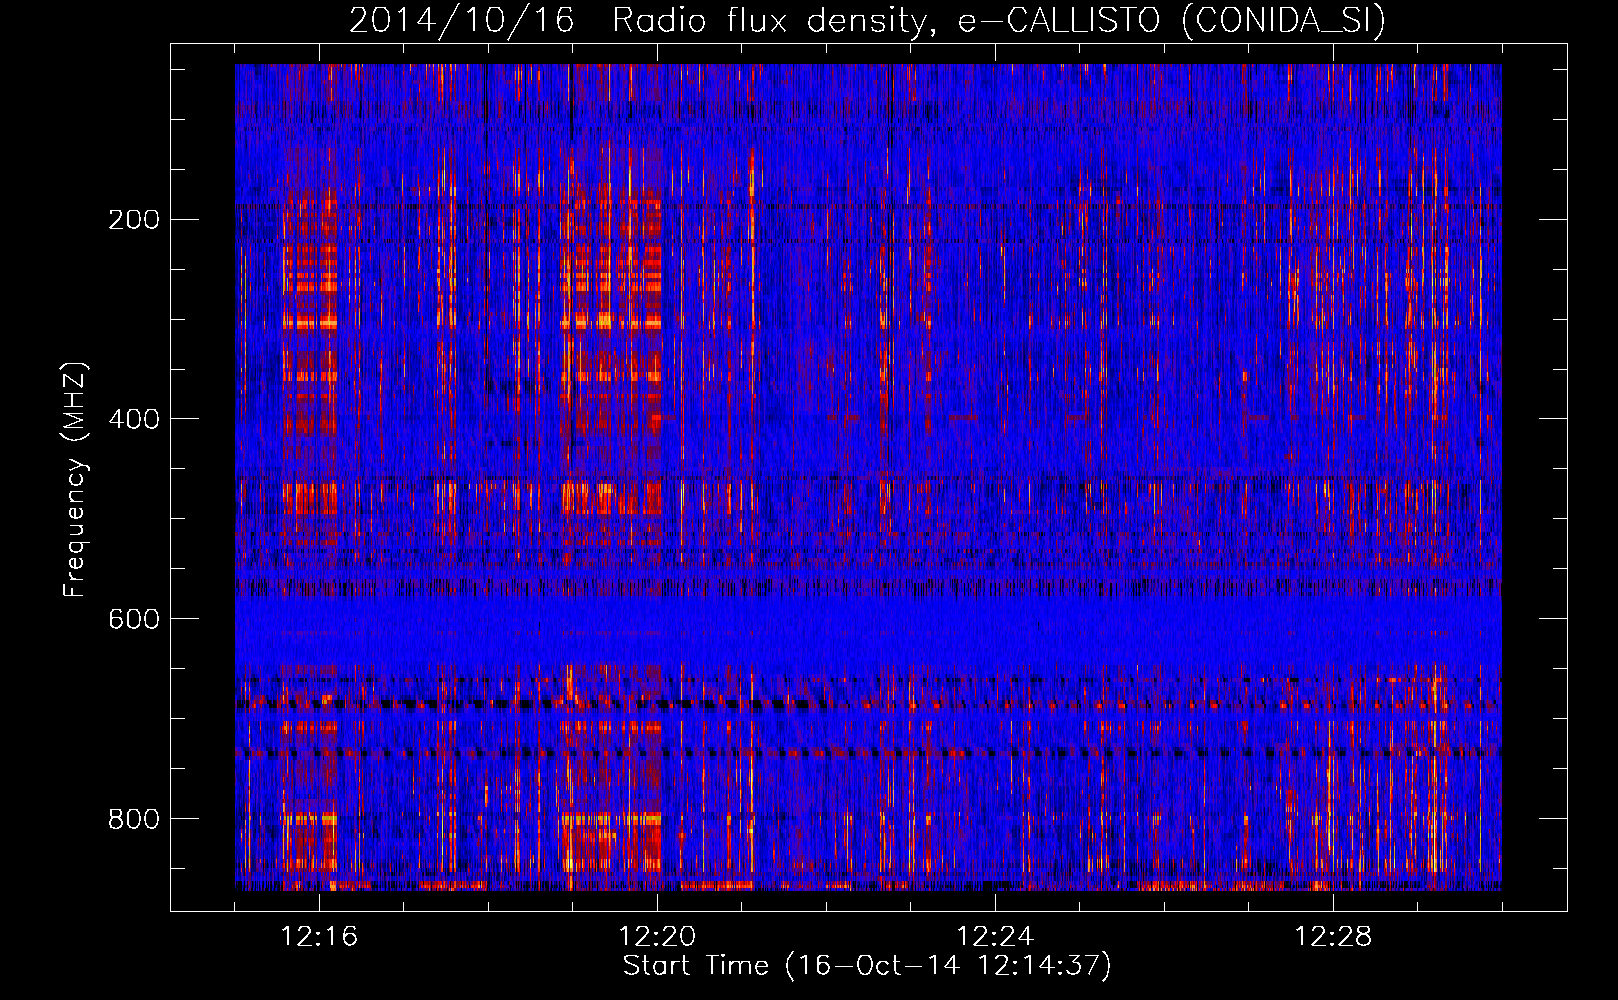Click the 'Frequency (MHZ)' y-axis label
The image size is (1618, 1000).
coord(75,480)
